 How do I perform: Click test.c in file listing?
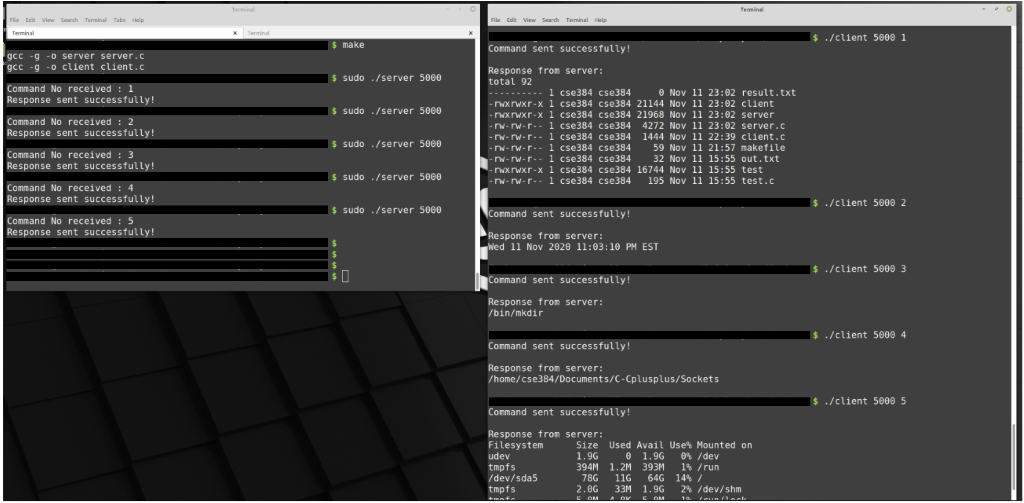tap(758, 181)
